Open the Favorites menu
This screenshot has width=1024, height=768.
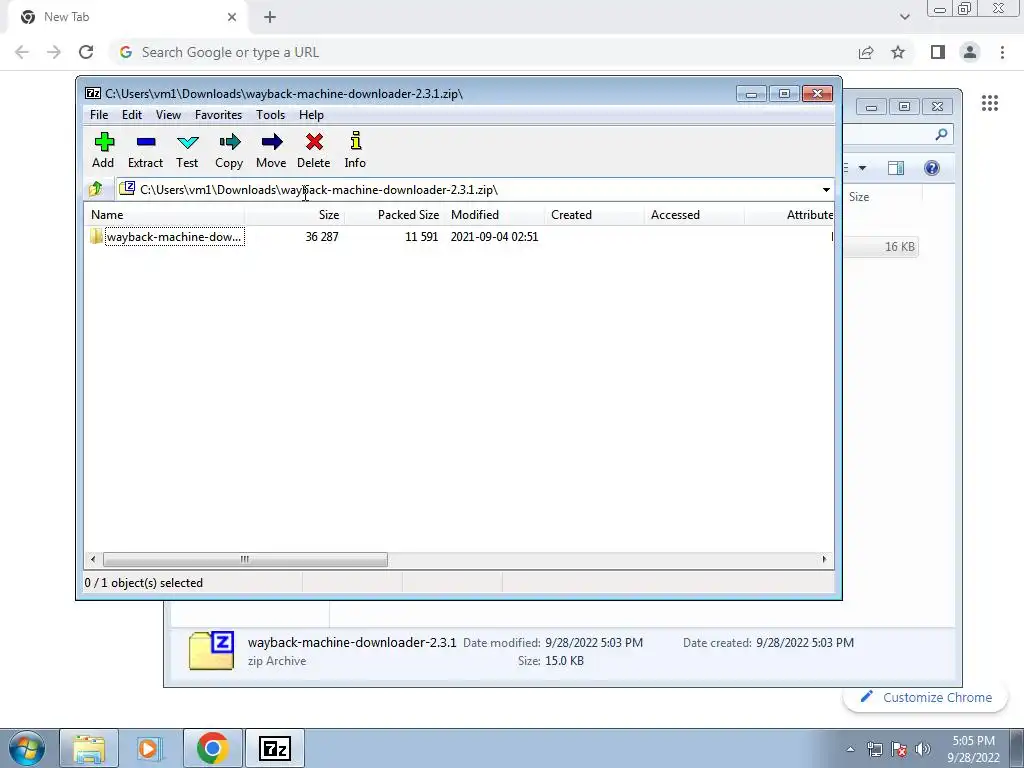[x=218, y=115]
